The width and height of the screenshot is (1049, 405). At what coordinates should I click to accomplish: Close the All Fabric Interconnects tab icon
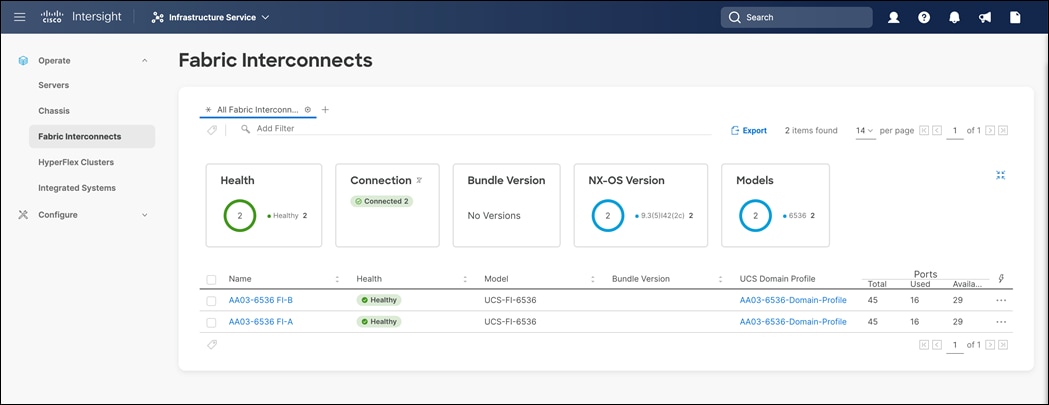pos(308,109)
